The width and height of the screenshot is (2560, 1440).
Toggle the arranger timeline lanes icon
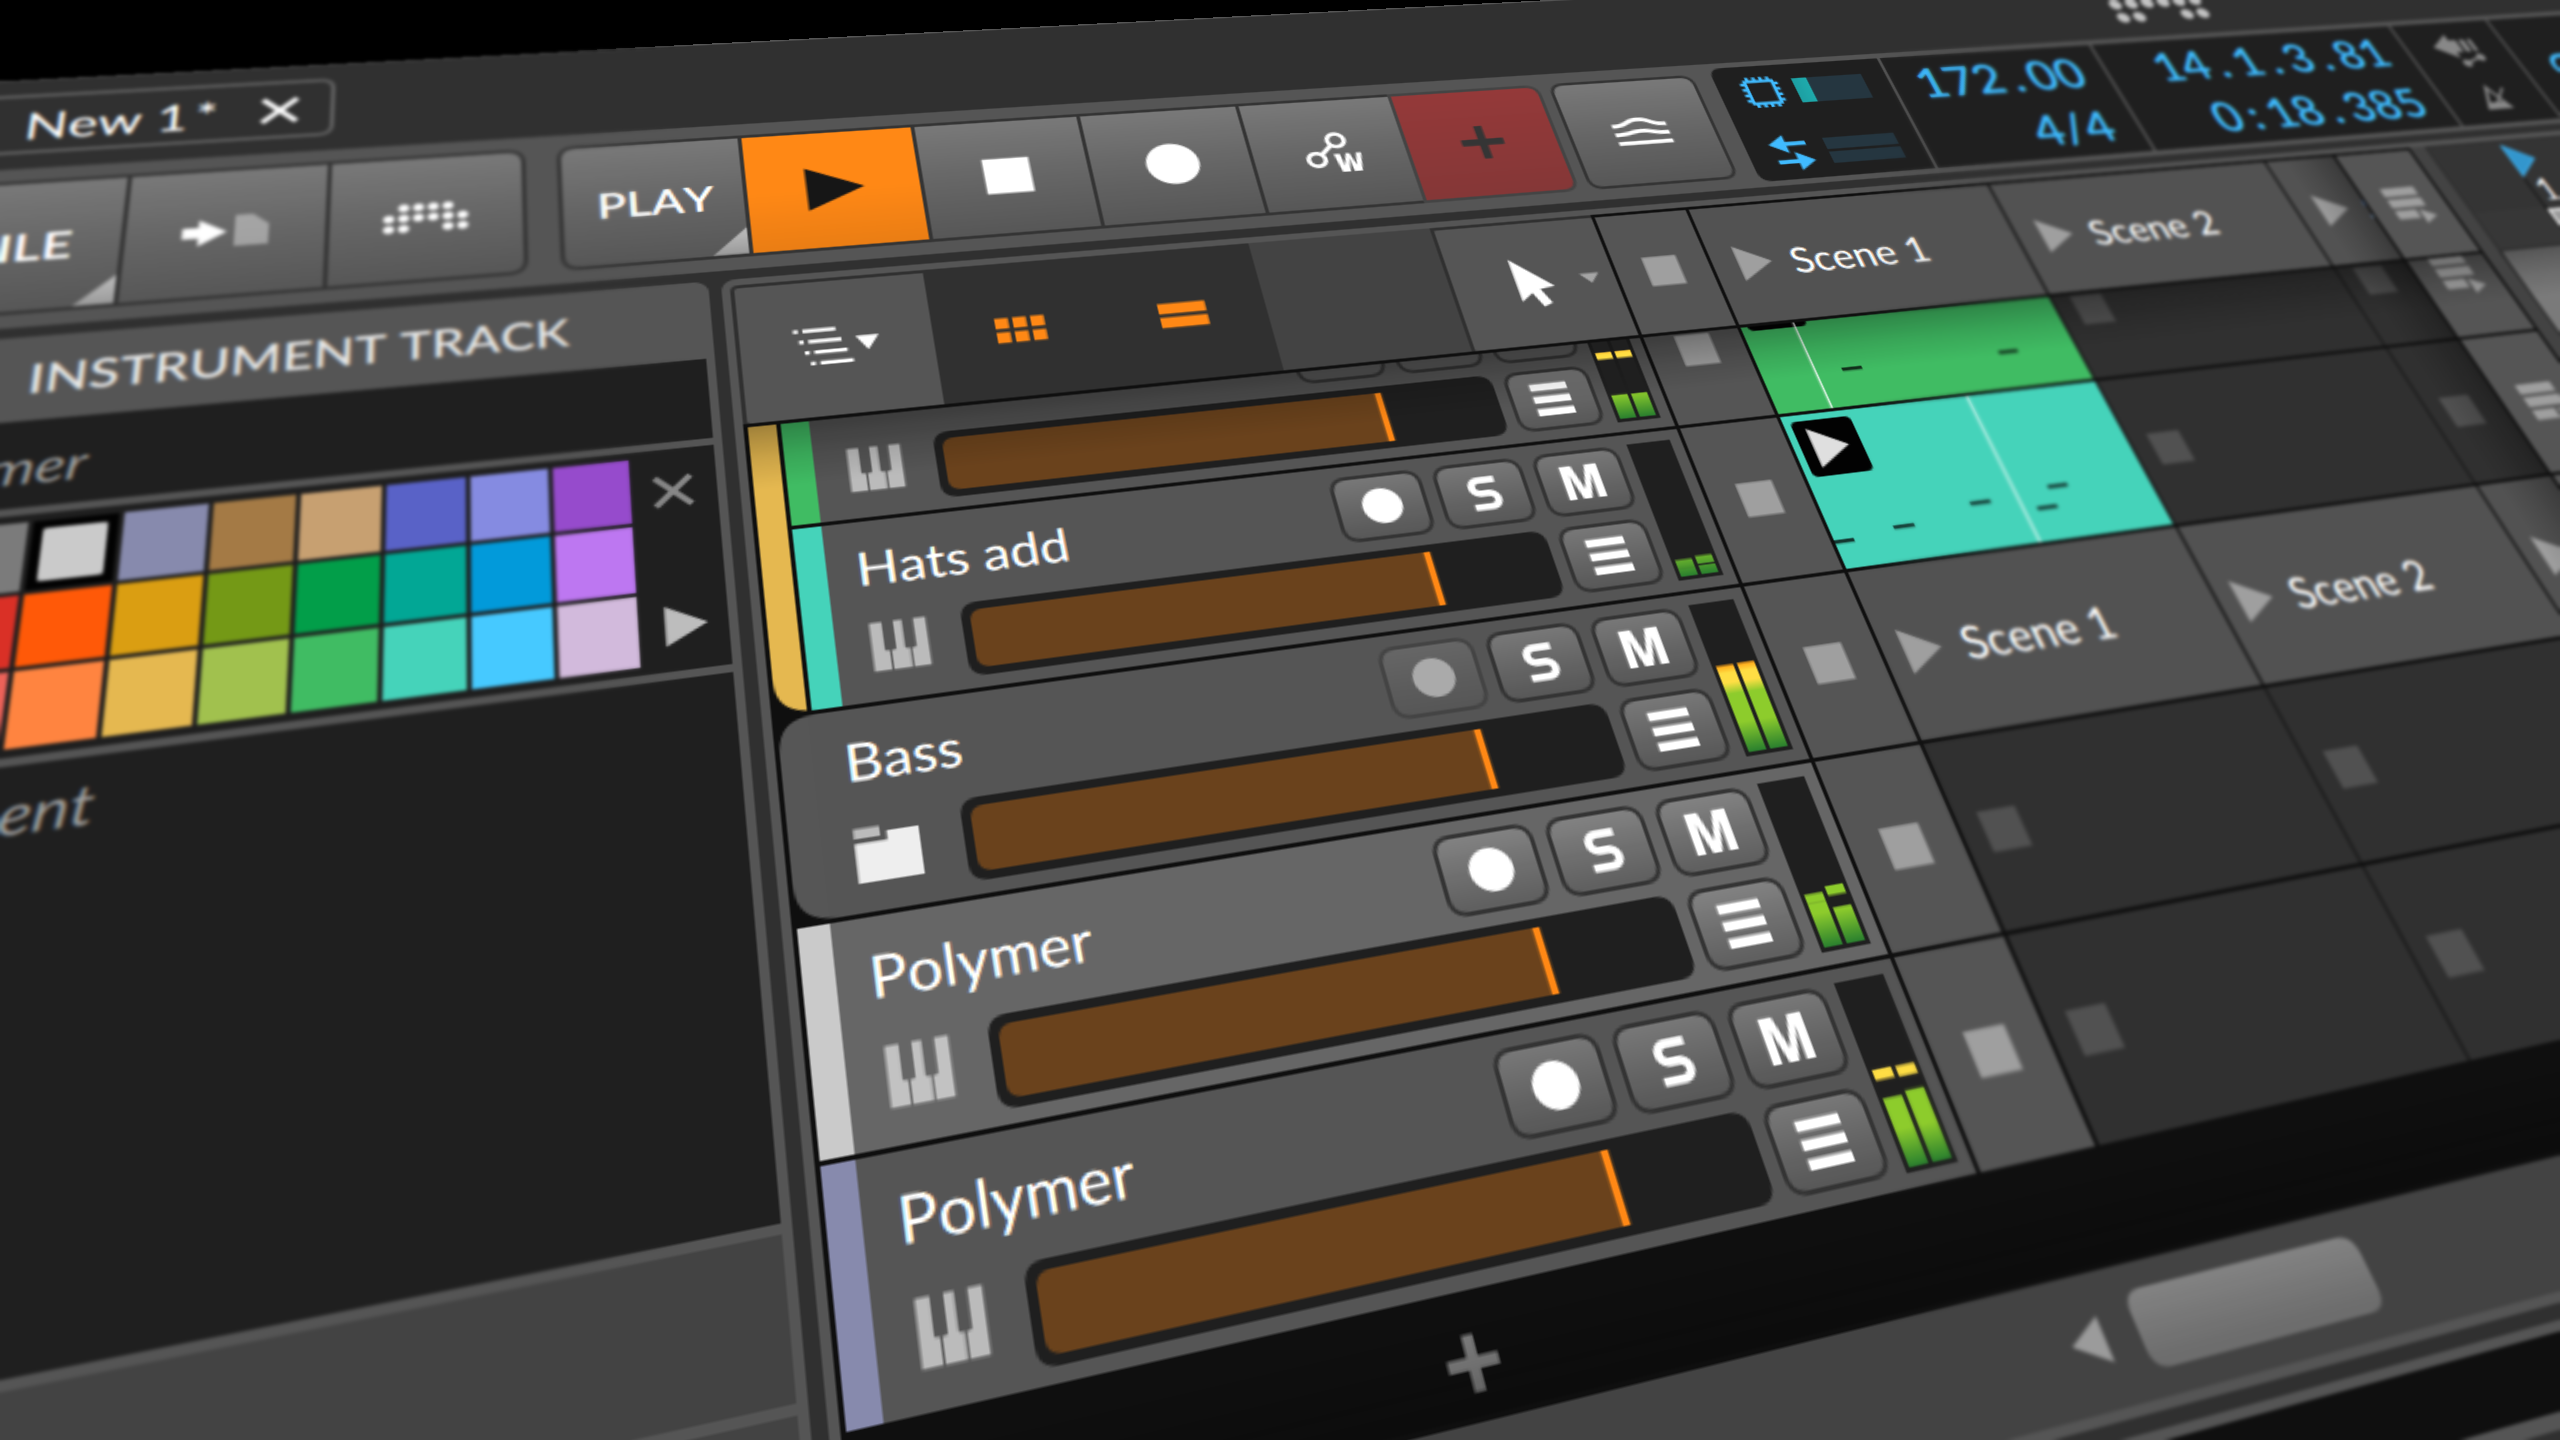point(1183,315)
